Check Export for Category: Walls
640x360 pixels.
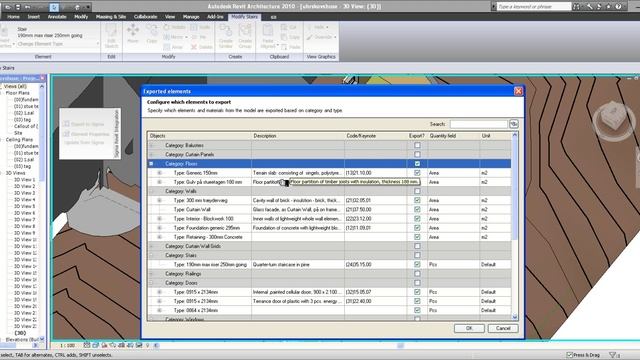pos(417,191)
